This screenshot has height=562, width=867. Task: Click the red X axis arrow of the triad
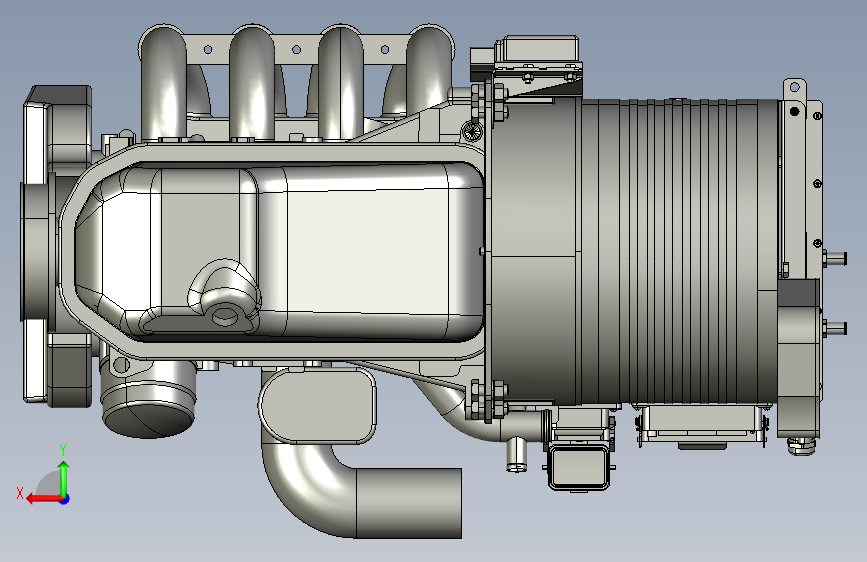coord(44,499)
